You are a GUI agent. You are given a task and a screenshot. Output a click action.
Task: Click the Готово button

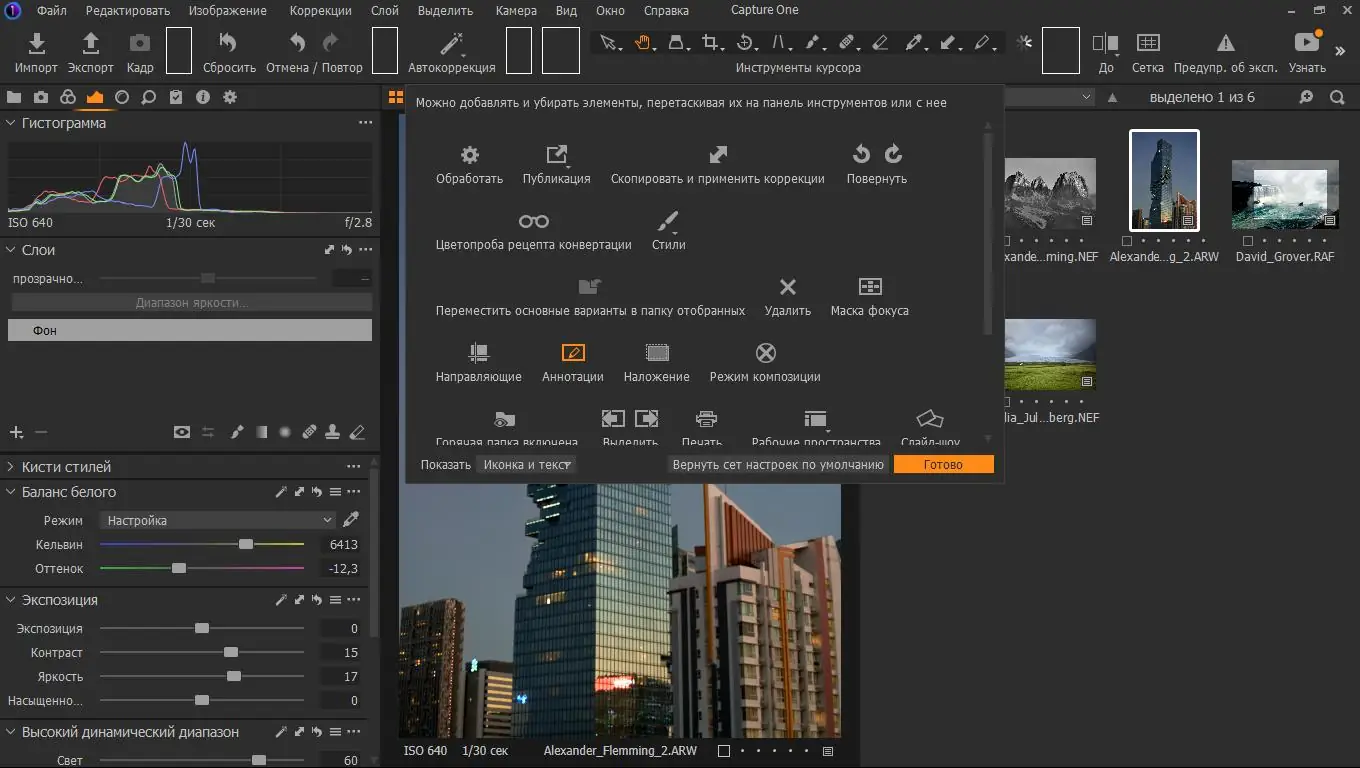pos(941,464)
